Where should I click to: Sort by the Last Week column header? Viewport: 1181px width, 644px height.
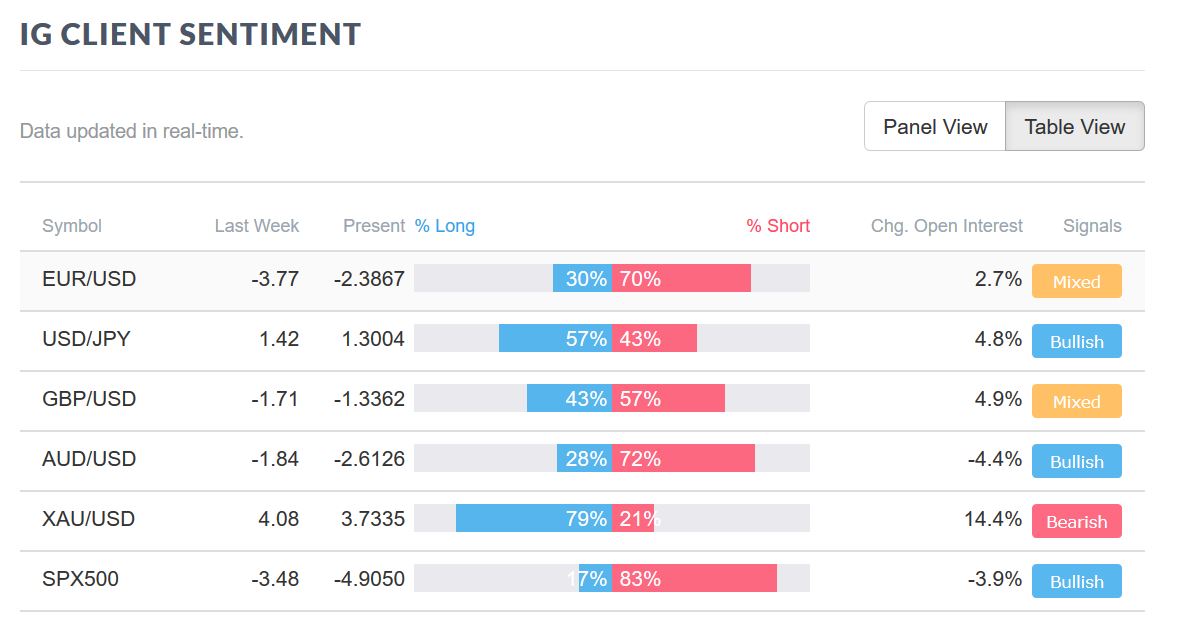(256, 226)
